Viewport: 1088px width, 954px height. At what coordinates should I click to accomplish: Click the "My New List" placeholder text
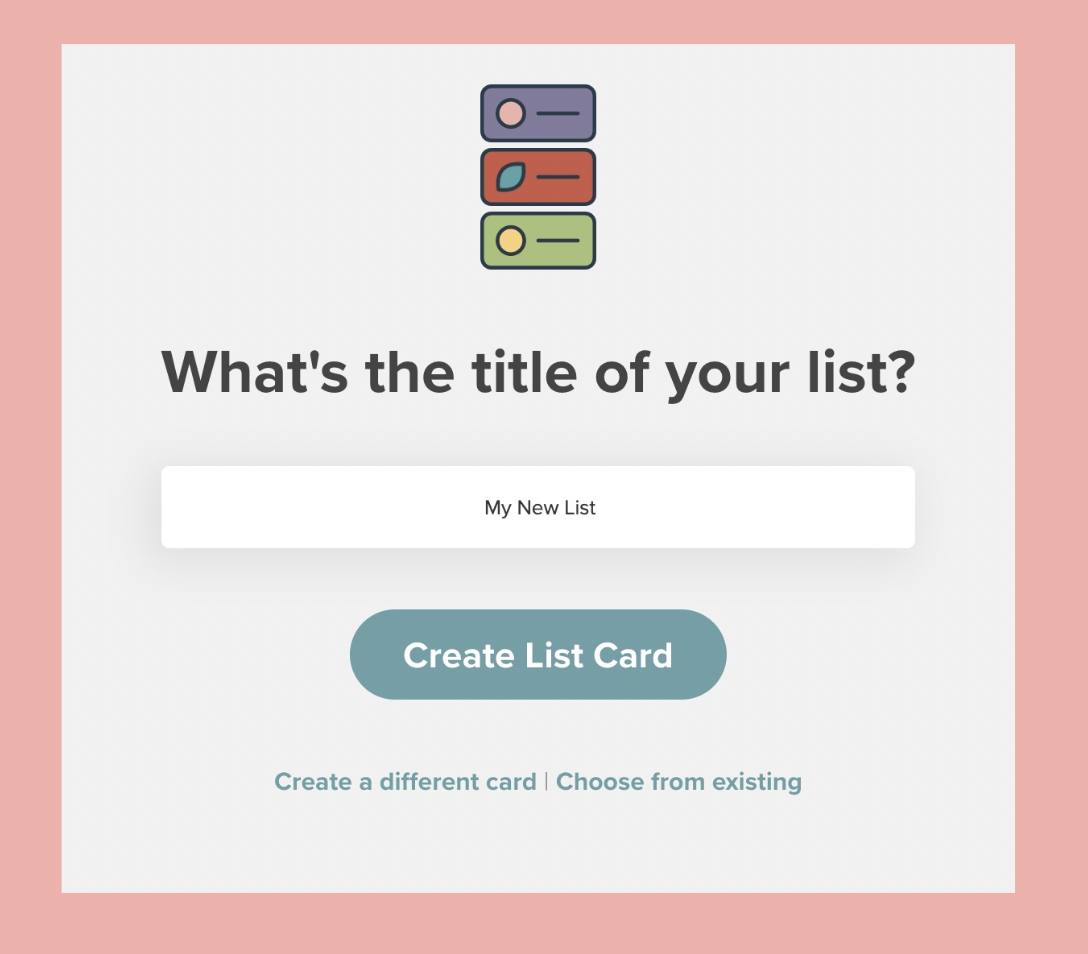click(539, 508)
